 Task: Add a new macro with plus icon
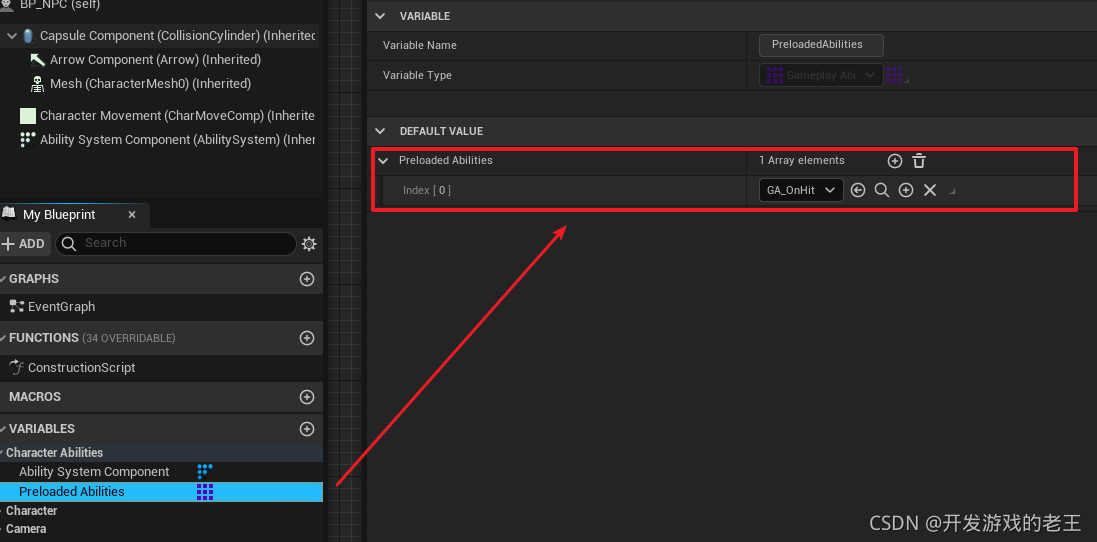306,397
